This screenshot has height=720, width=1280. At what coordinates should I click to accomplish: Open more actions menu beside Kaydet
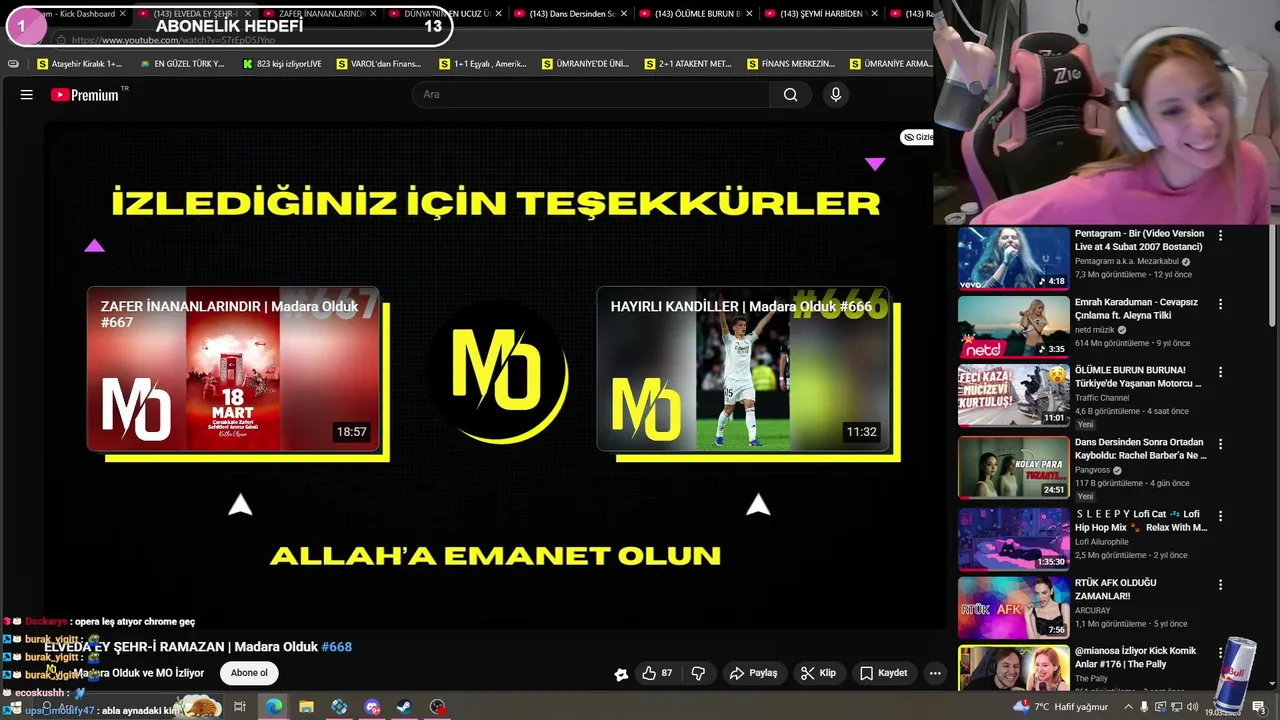tap(935, 673)
